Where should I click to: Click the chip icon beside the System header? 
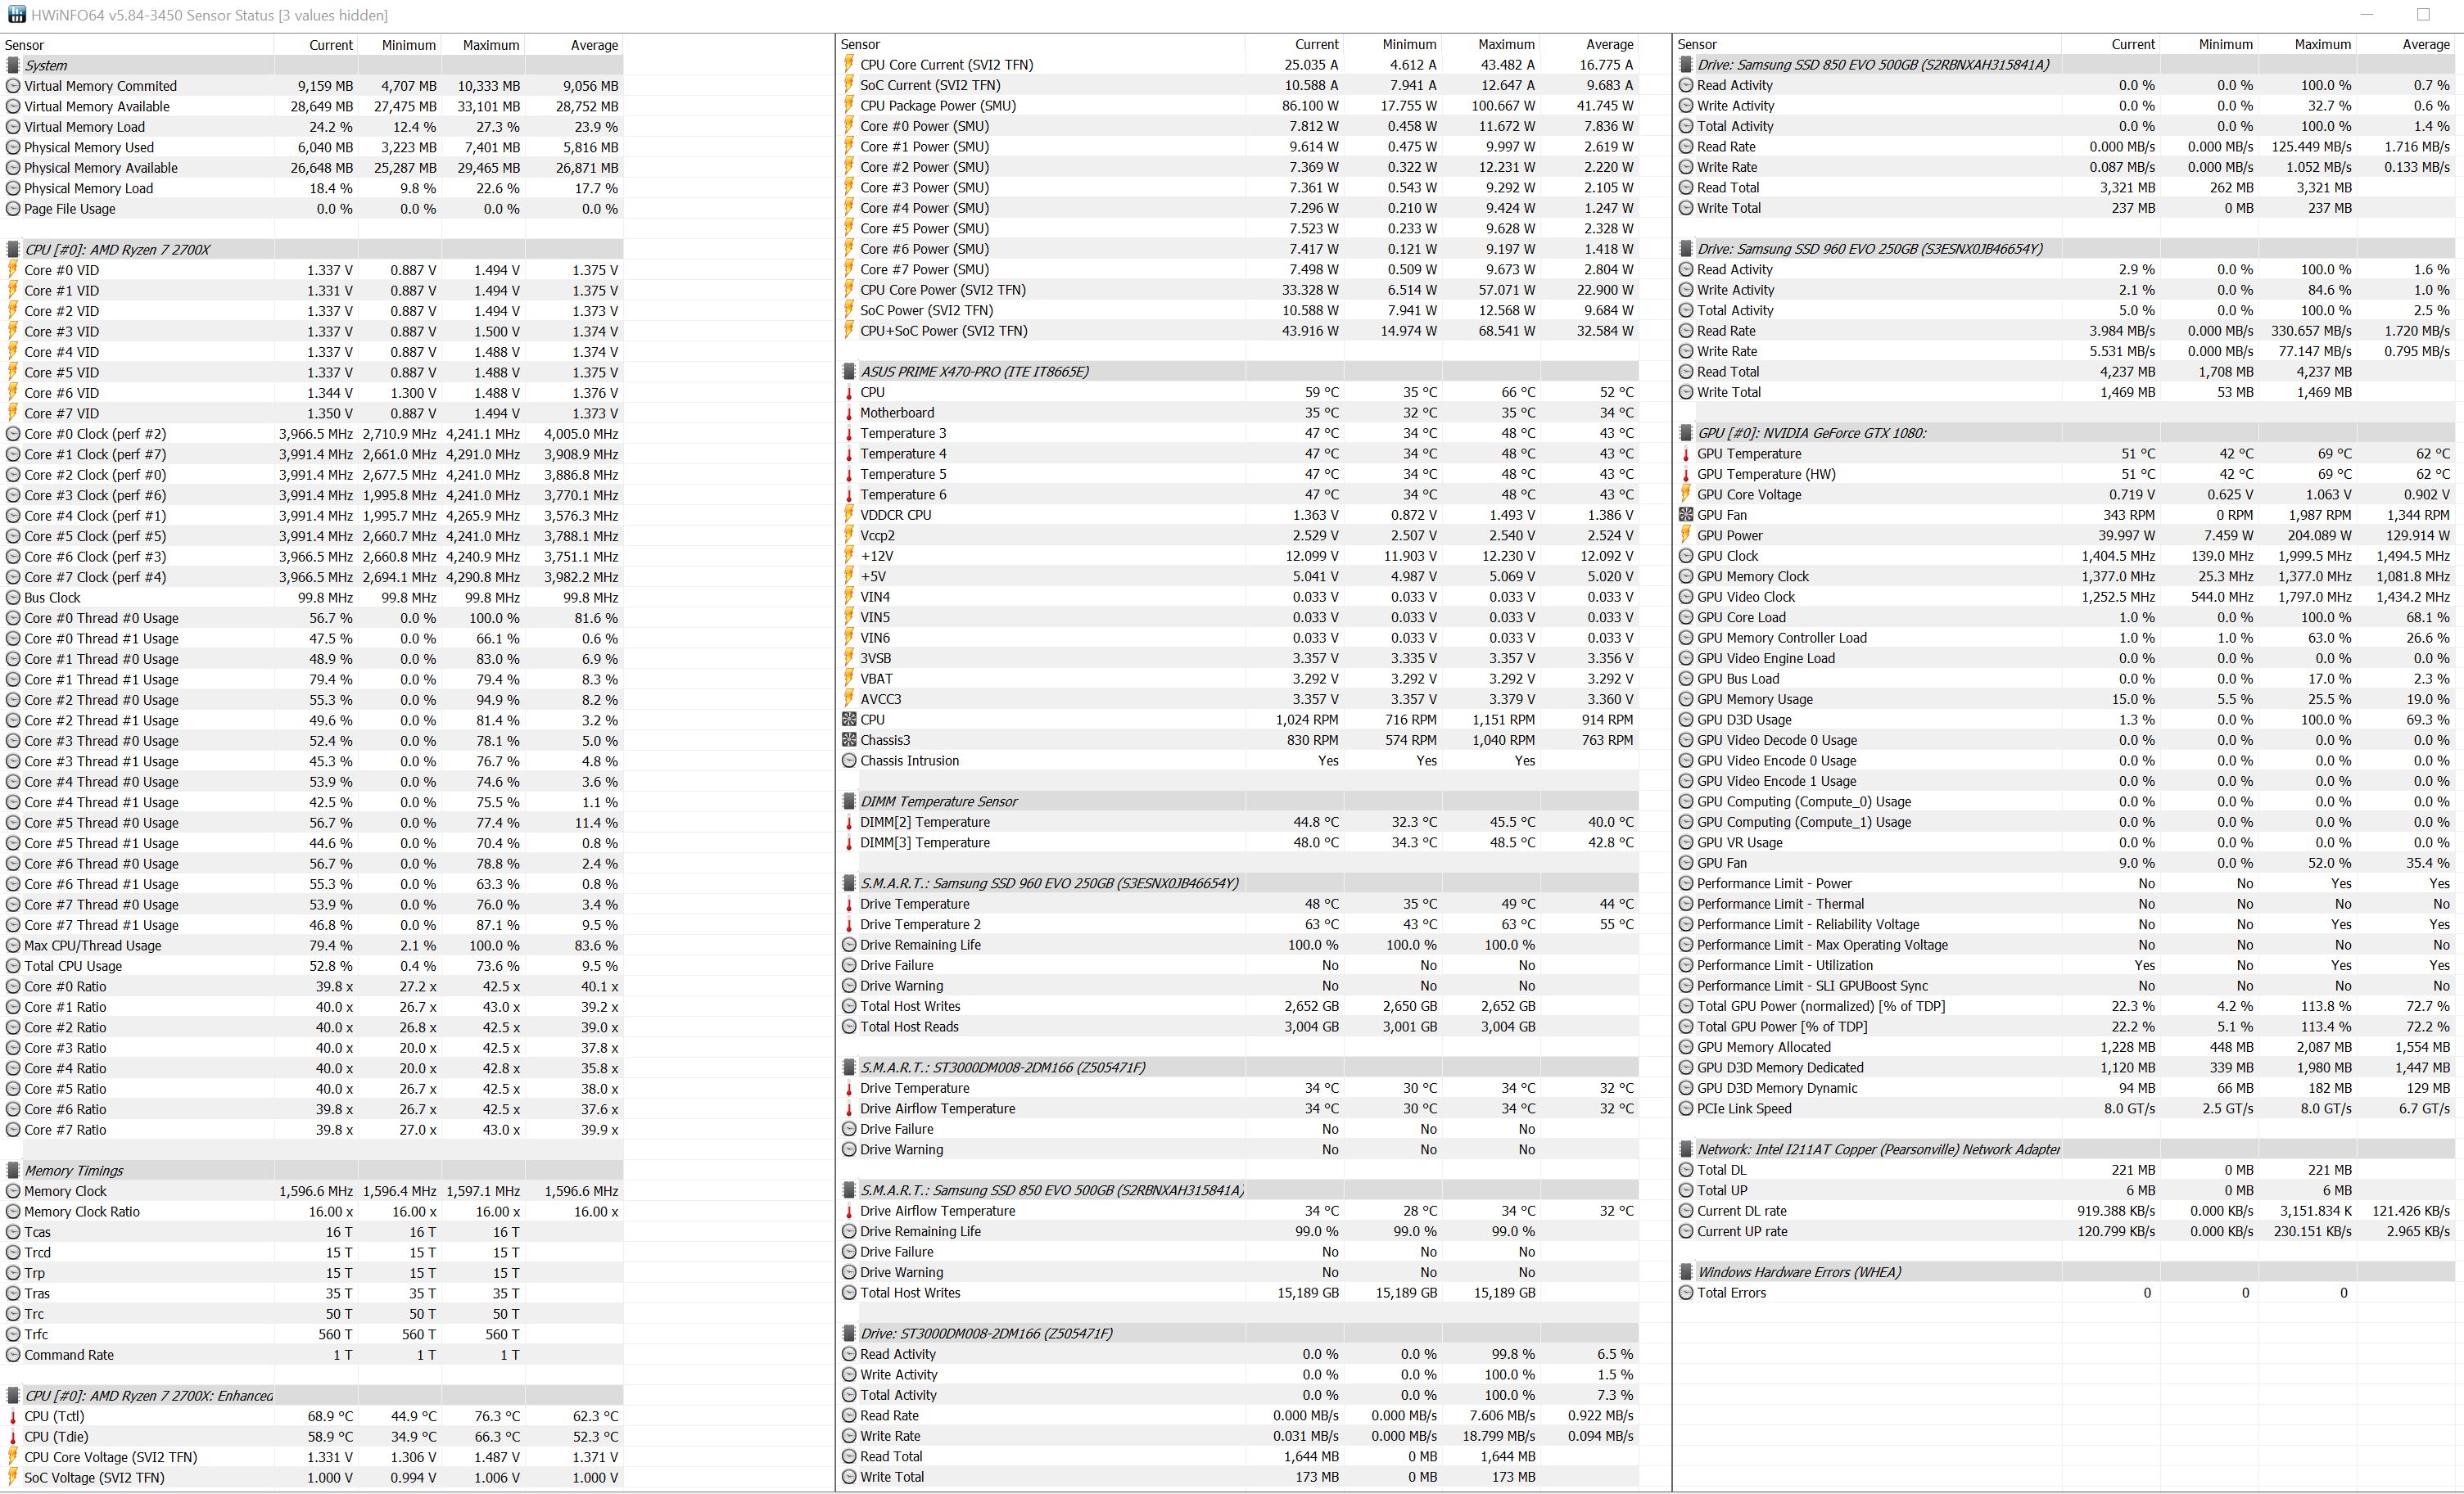(x=13, y=65)
